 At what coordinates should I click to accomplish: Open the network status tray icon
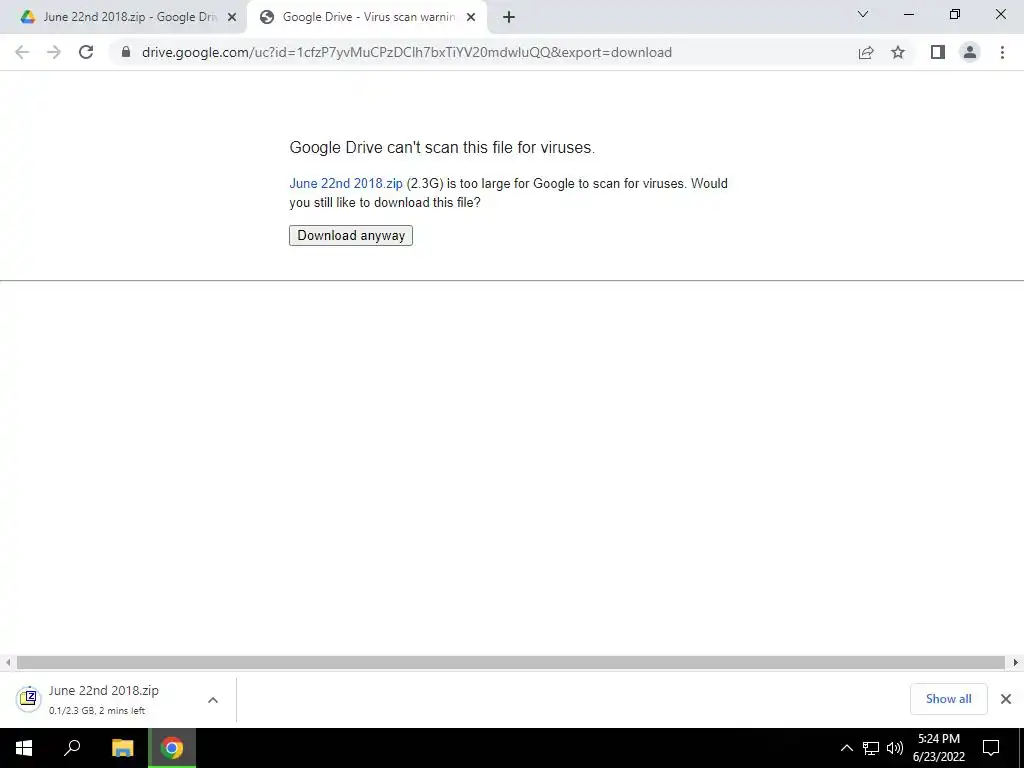(871, 748)
